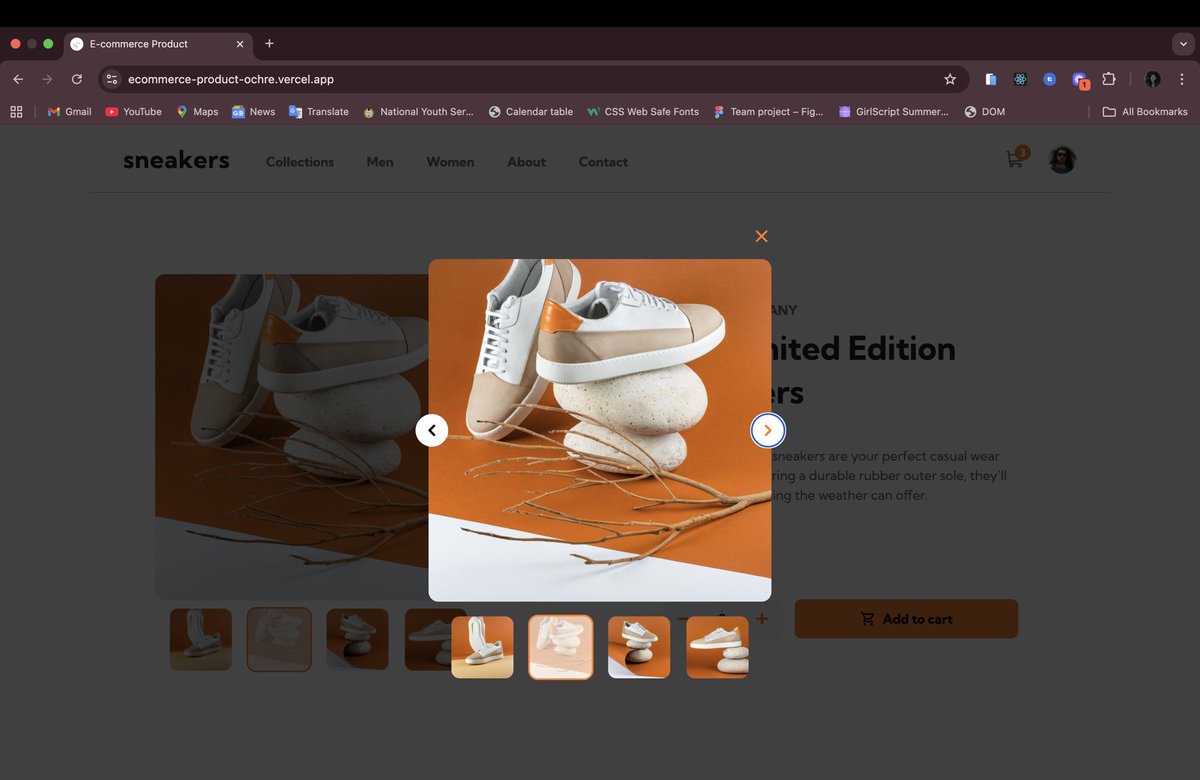Close the lightbox with the orange X
Image resolution: width=1200 pixels, height=780 pixels.
tap(761, 236)
